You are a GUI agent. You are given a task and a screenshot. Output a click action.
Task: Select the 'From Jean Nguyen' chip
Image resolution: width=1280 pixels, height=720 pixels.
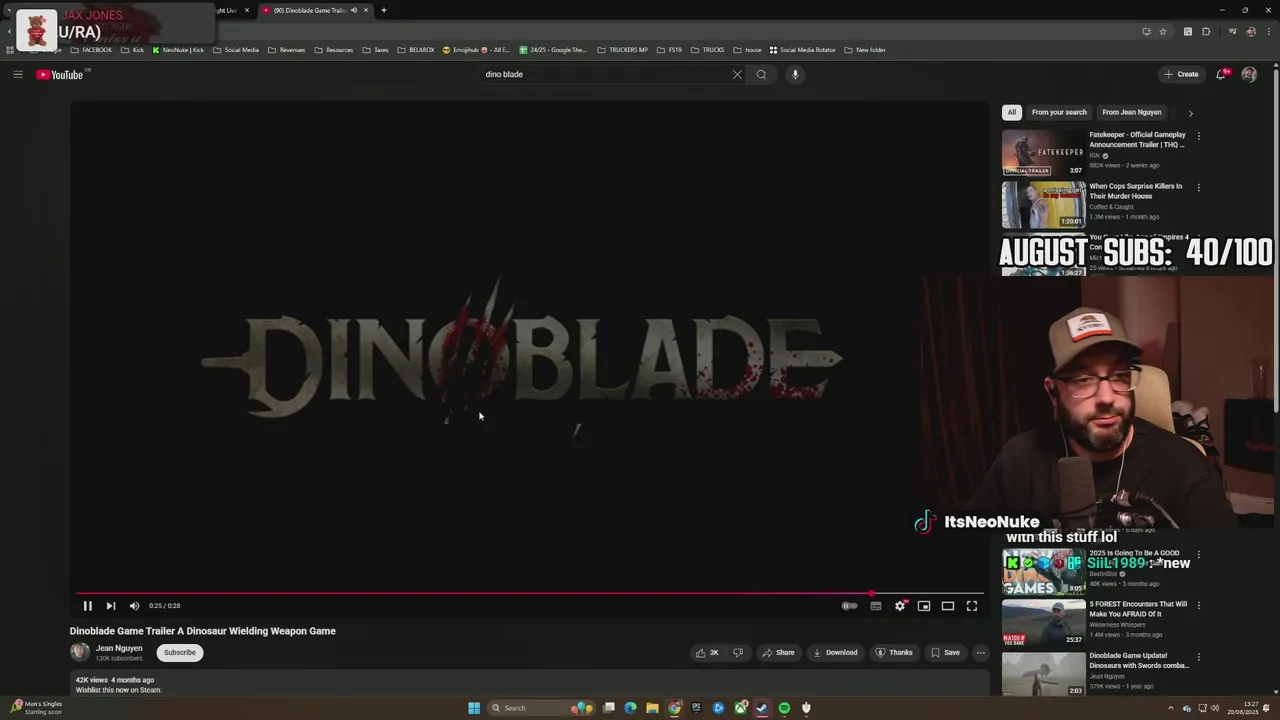click(x=1132, y=112)
